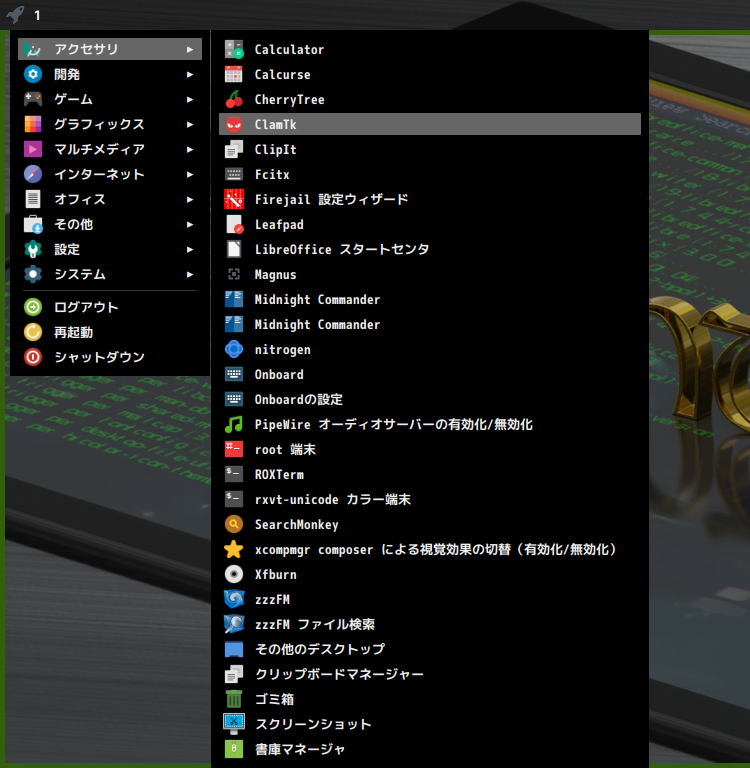The image size is (750, 768).
Task: Expand the 開発 submenu arrow
Action: click(190, 74)
